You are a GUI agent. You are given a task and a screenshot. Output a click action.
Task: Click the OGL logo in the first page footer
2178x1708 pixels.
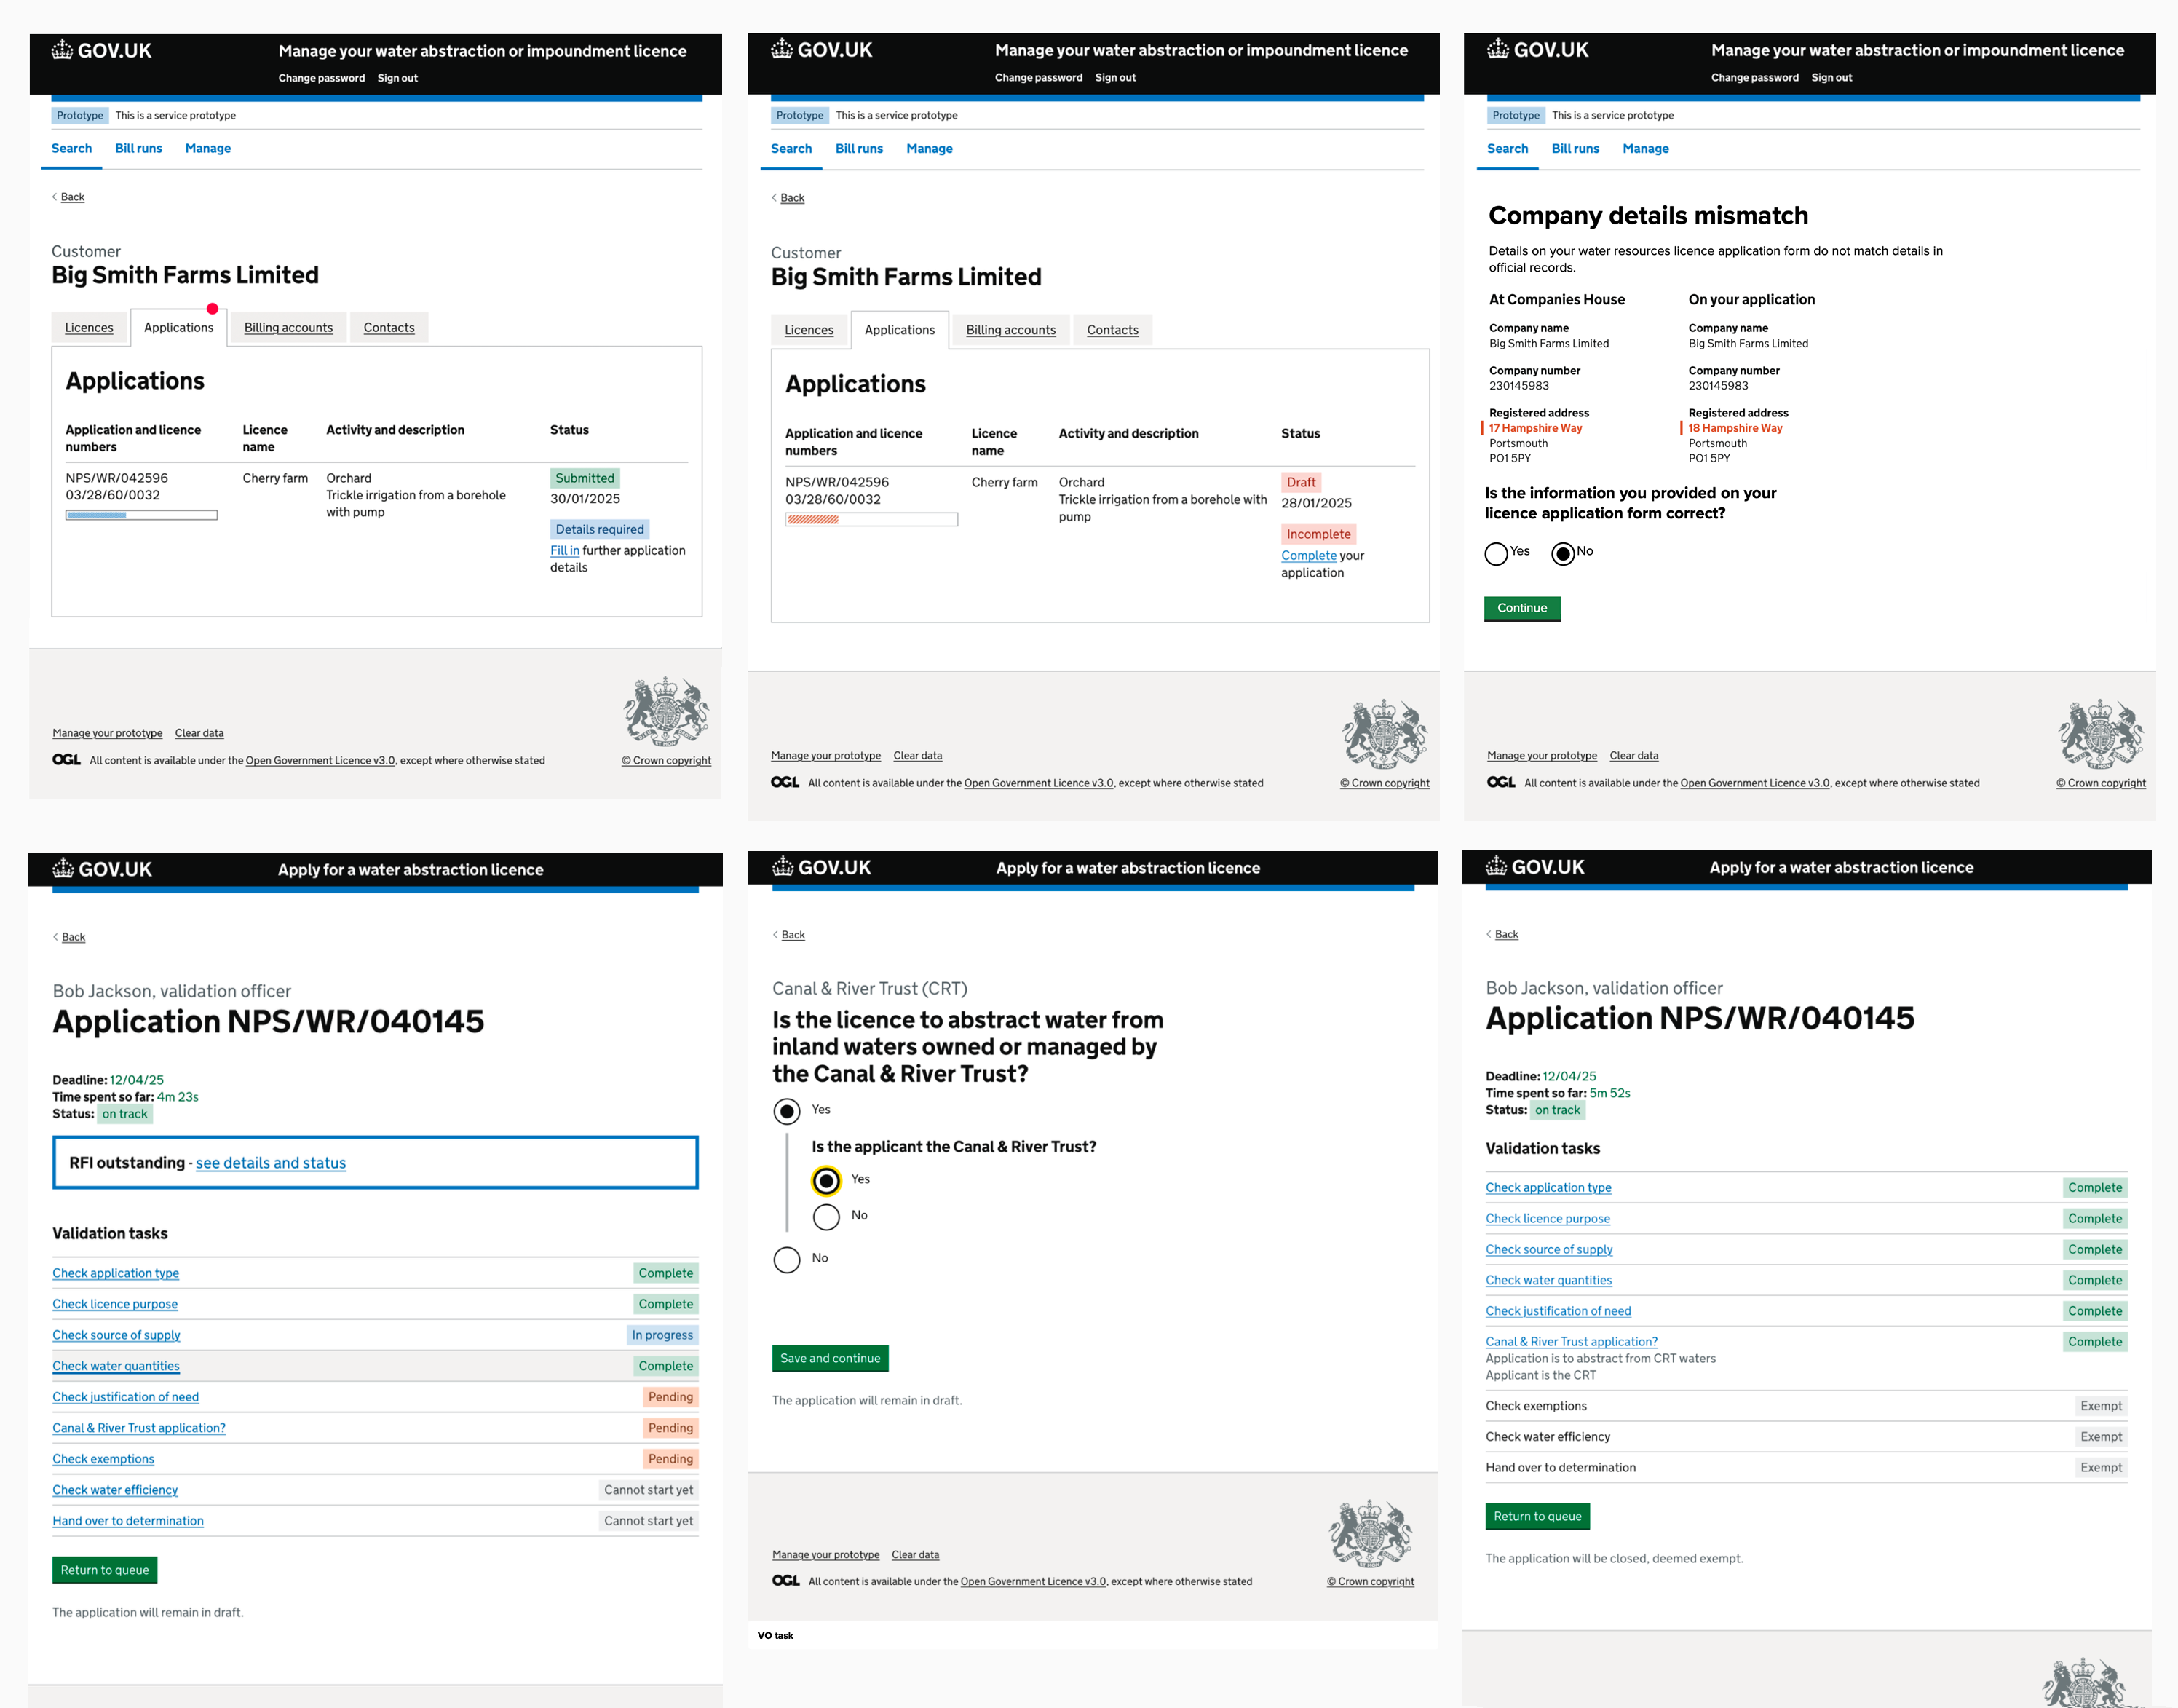click(x=67, y=760)
